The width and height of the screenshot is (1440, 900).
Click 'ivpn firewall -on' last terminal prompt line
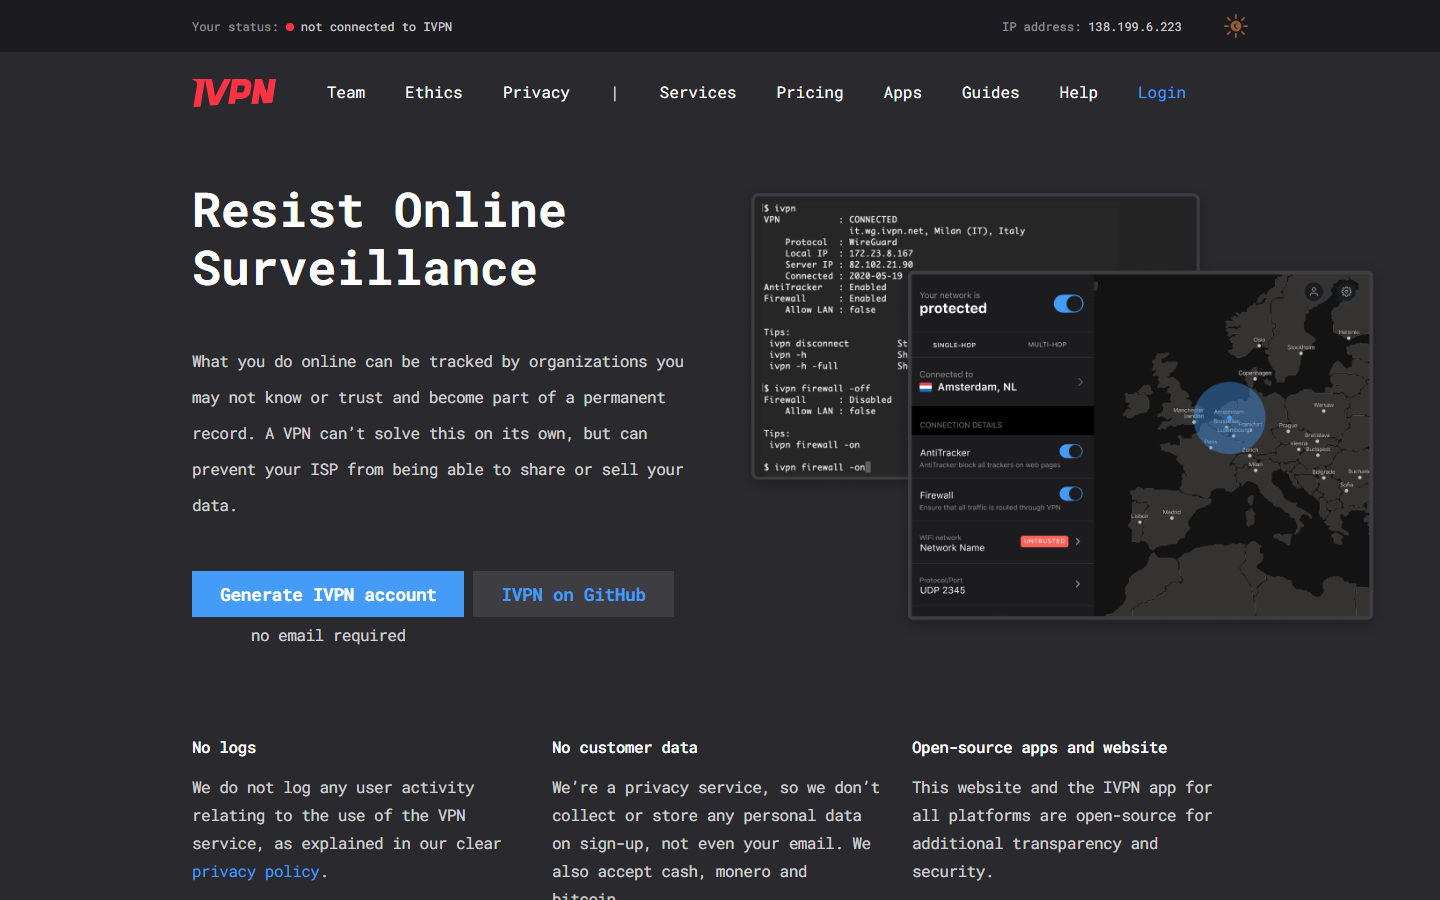[x=816, y=467]
